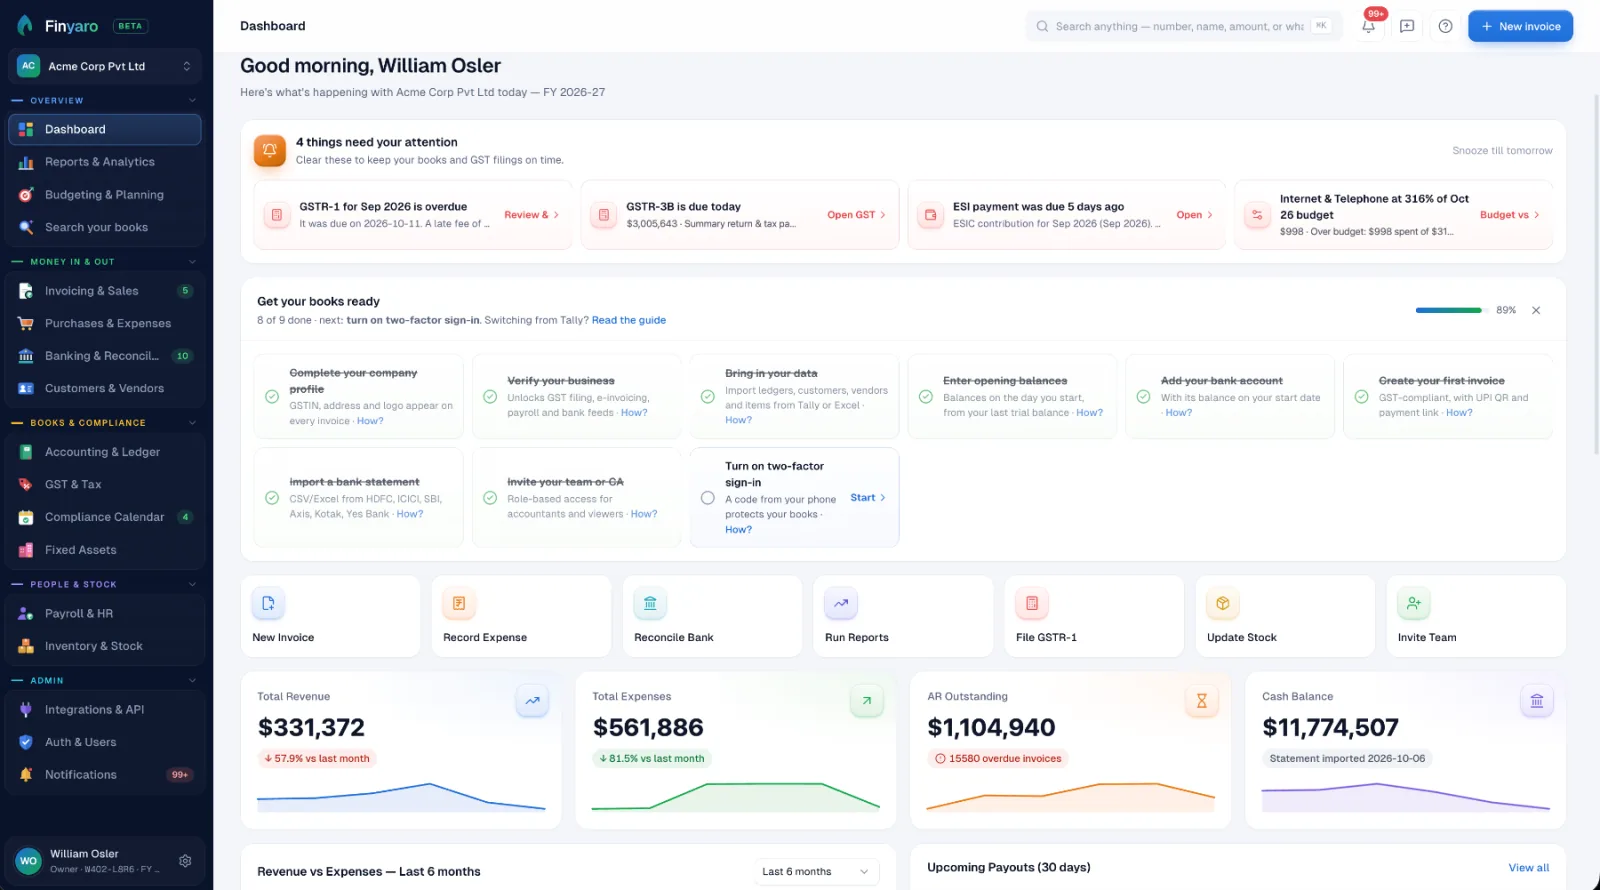This screenshot has width=1600, height=890.
Task: Click the settings gear beside William Osler
Action: 185,861
